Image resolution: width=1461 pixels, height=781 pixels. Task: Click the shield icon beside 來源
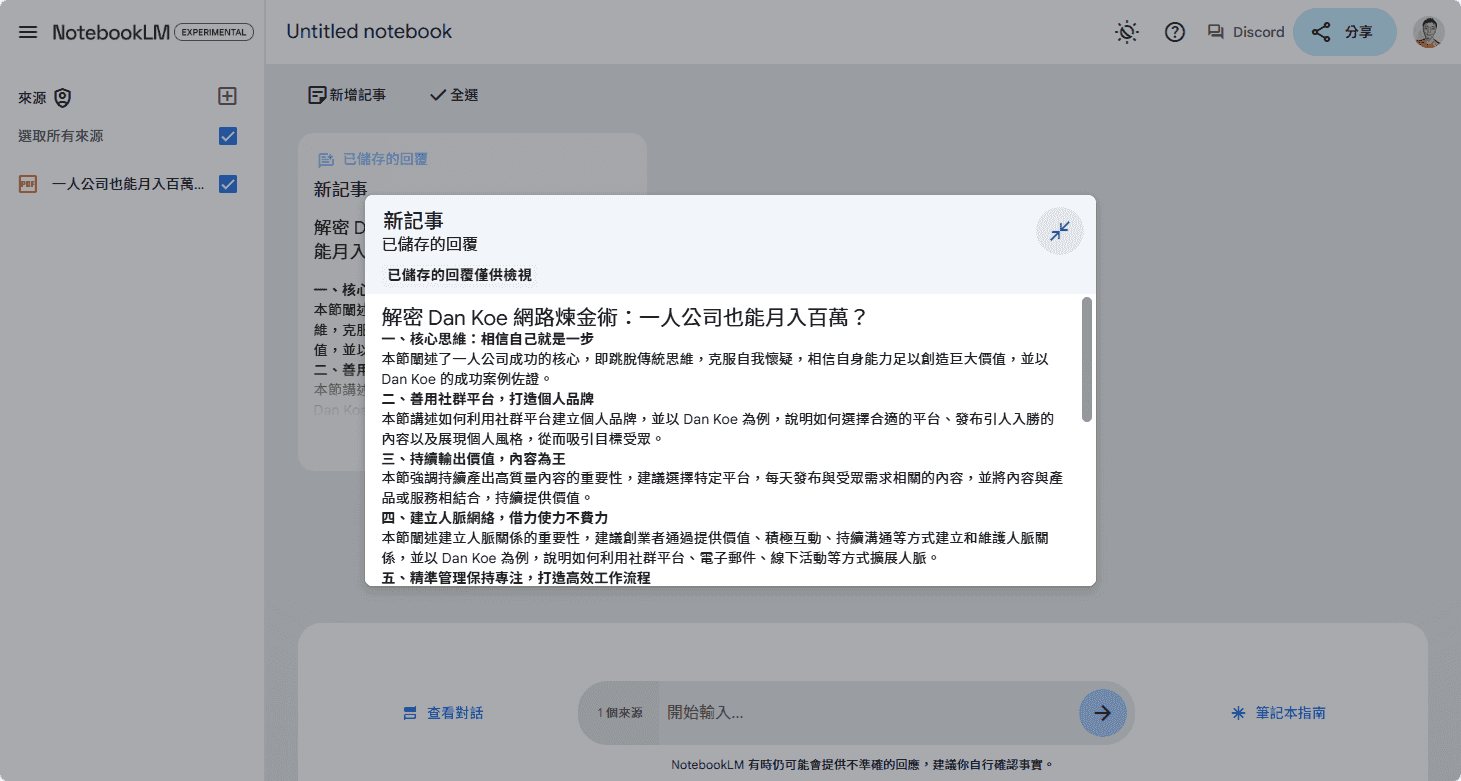(x=63, y=97)
